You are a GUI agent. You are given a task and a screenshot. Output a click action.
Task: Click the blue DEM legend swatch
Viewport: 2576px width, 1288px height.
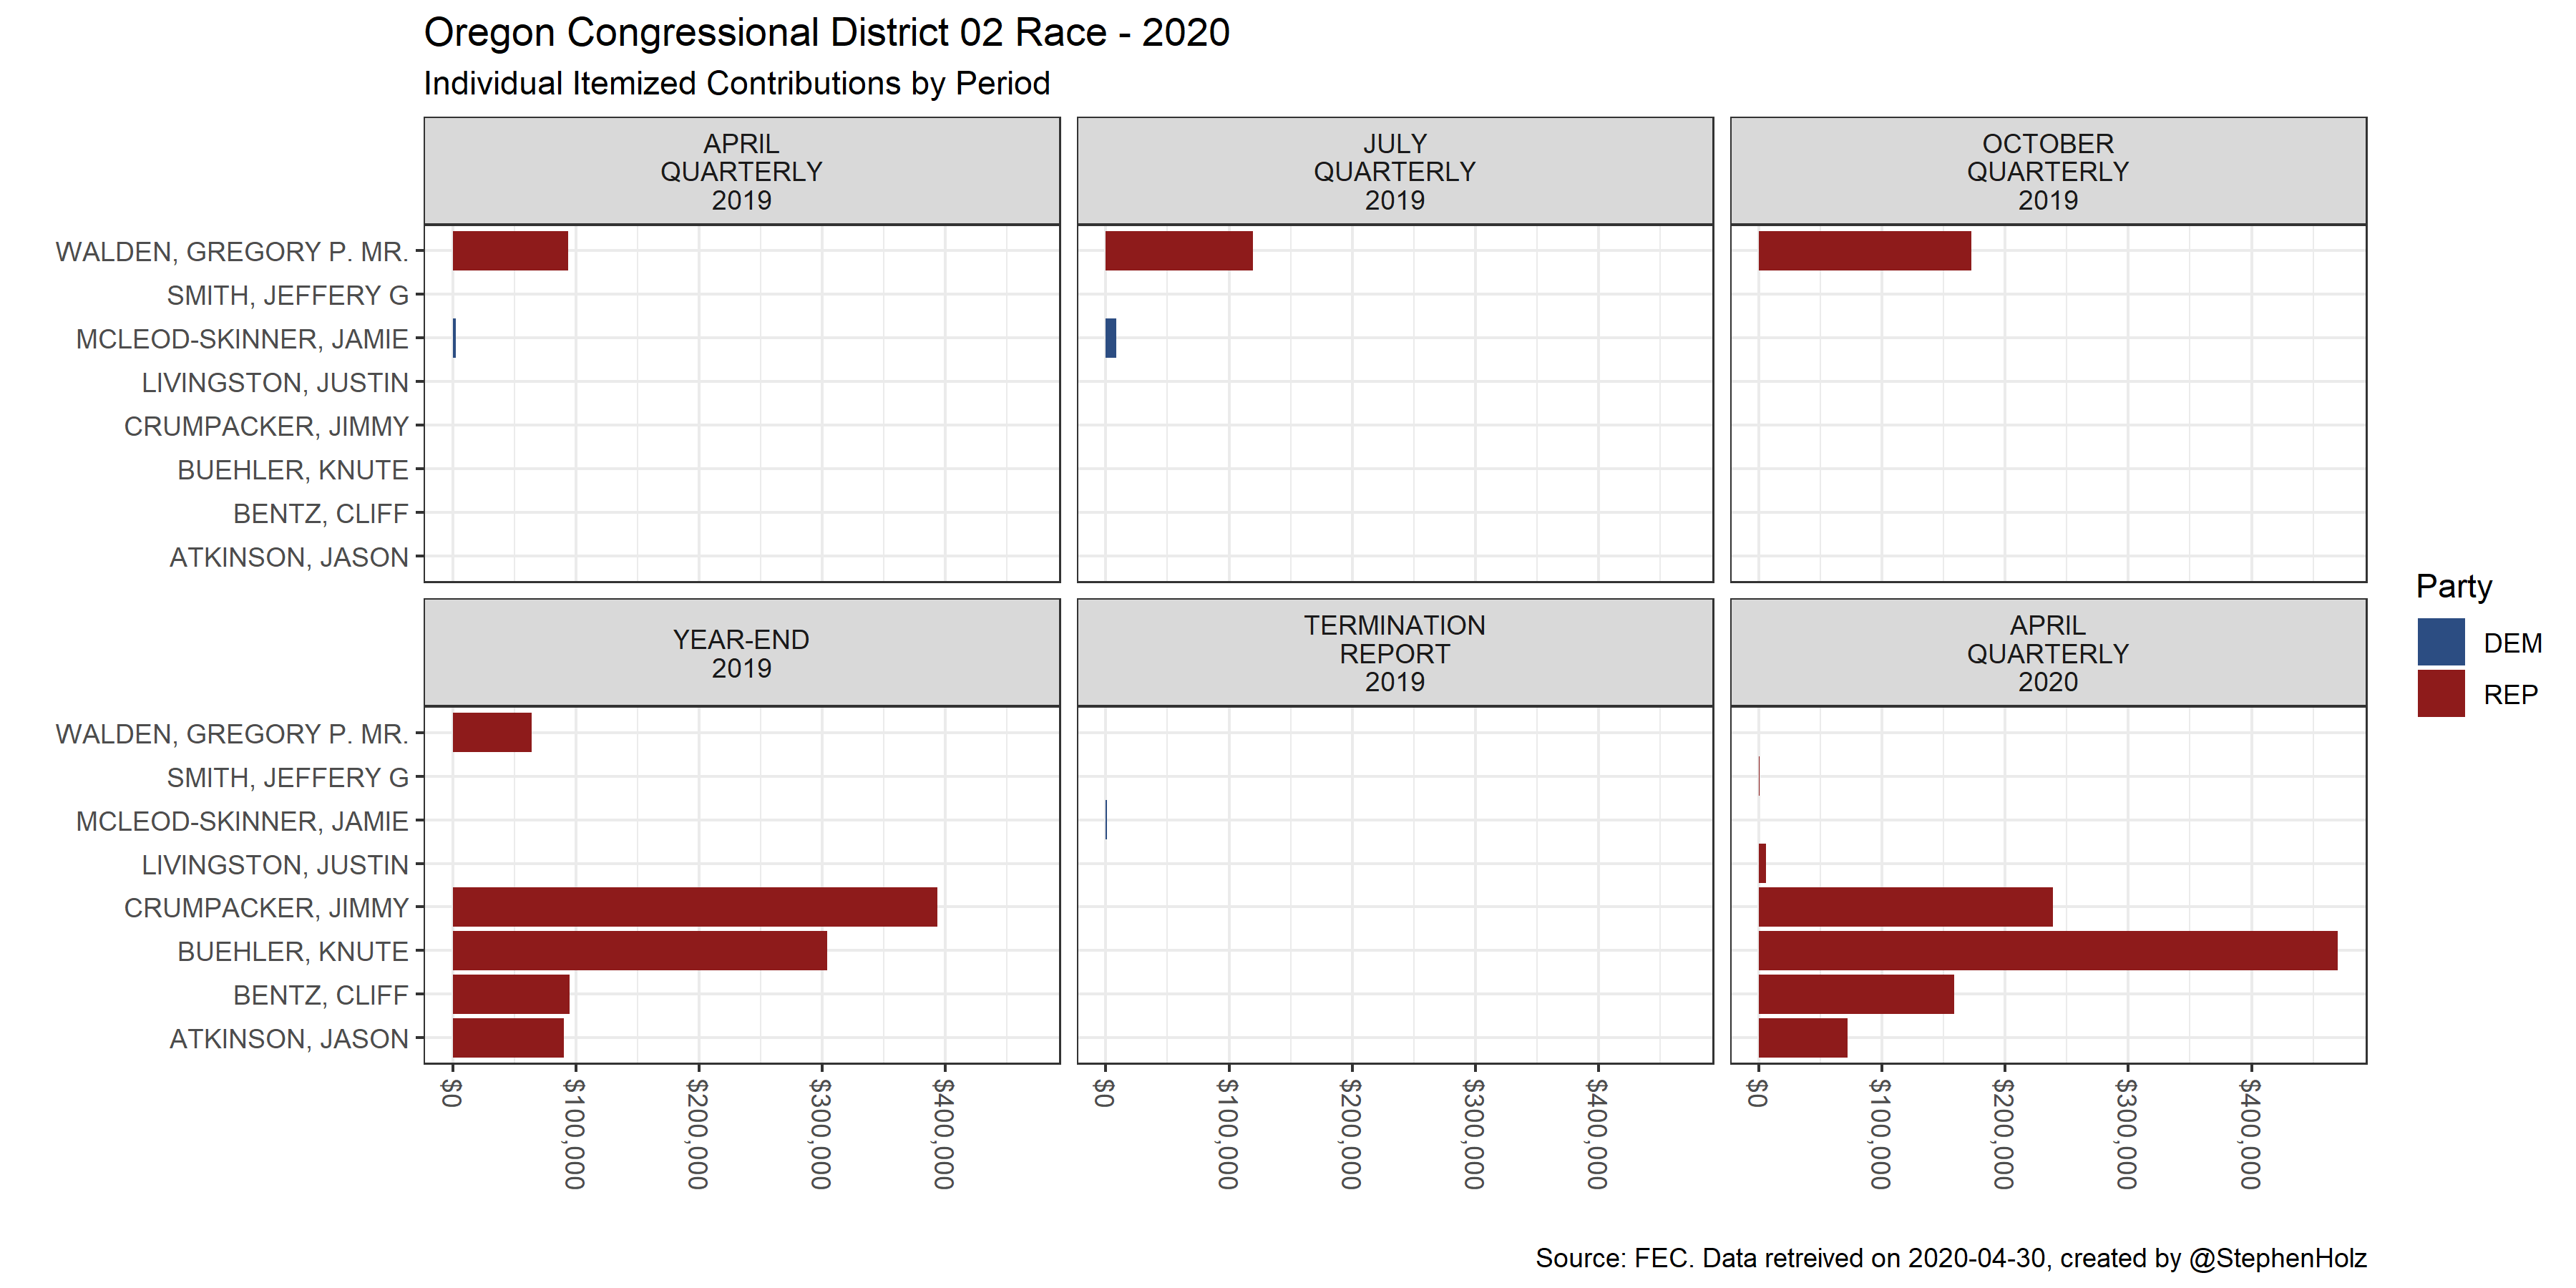tap(2440, 642)
